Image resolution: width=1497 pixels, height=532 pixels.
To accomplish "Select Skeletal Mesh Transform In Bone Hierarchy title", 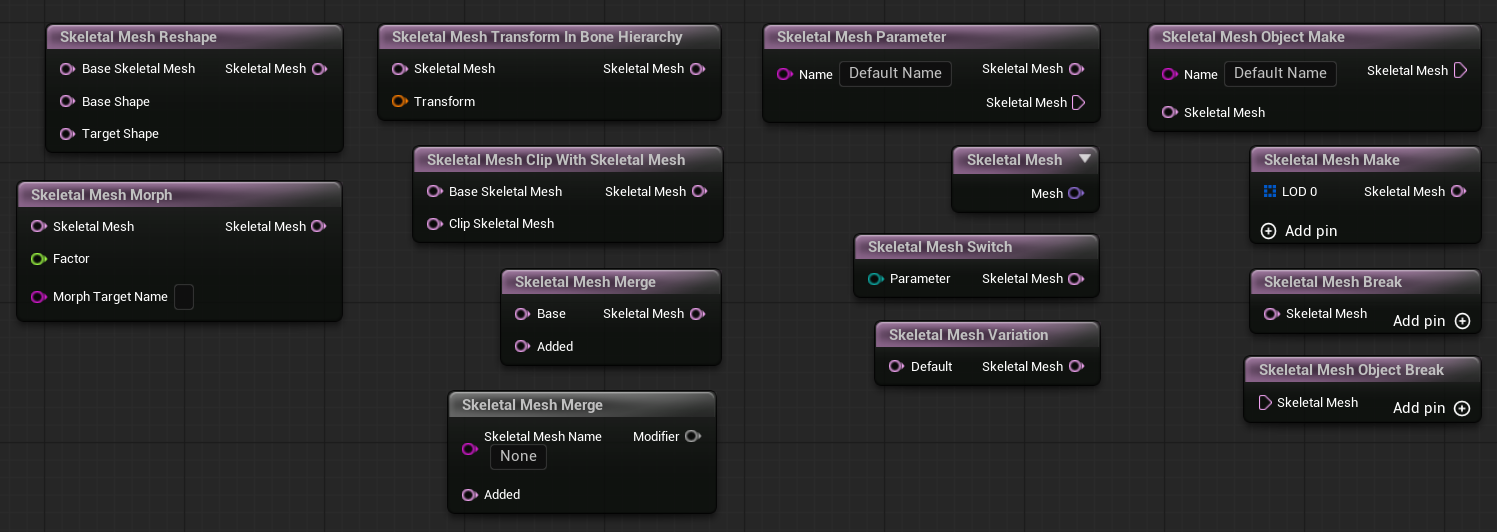I will coord(537,37).
